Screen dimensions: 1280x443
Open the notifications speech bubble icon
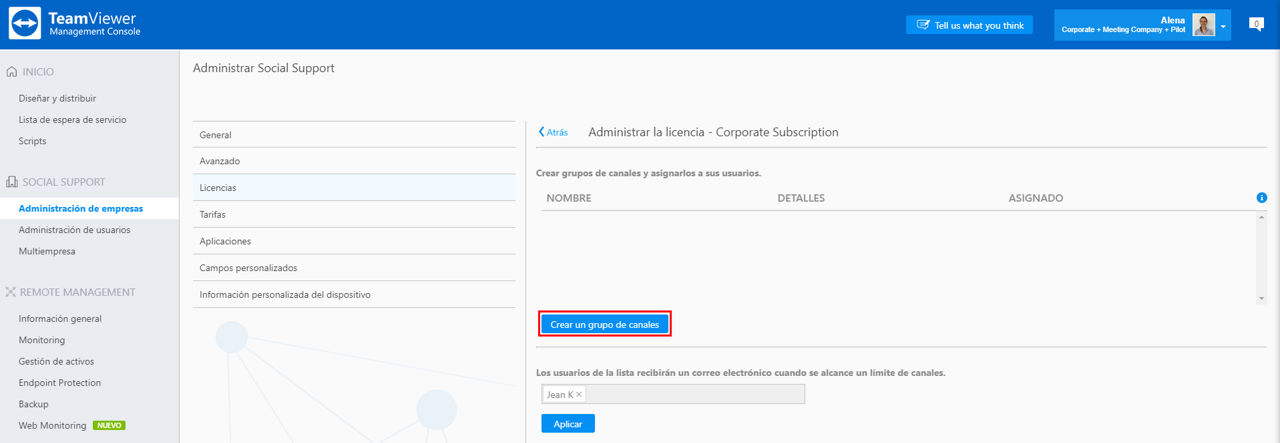(1256, 24)
